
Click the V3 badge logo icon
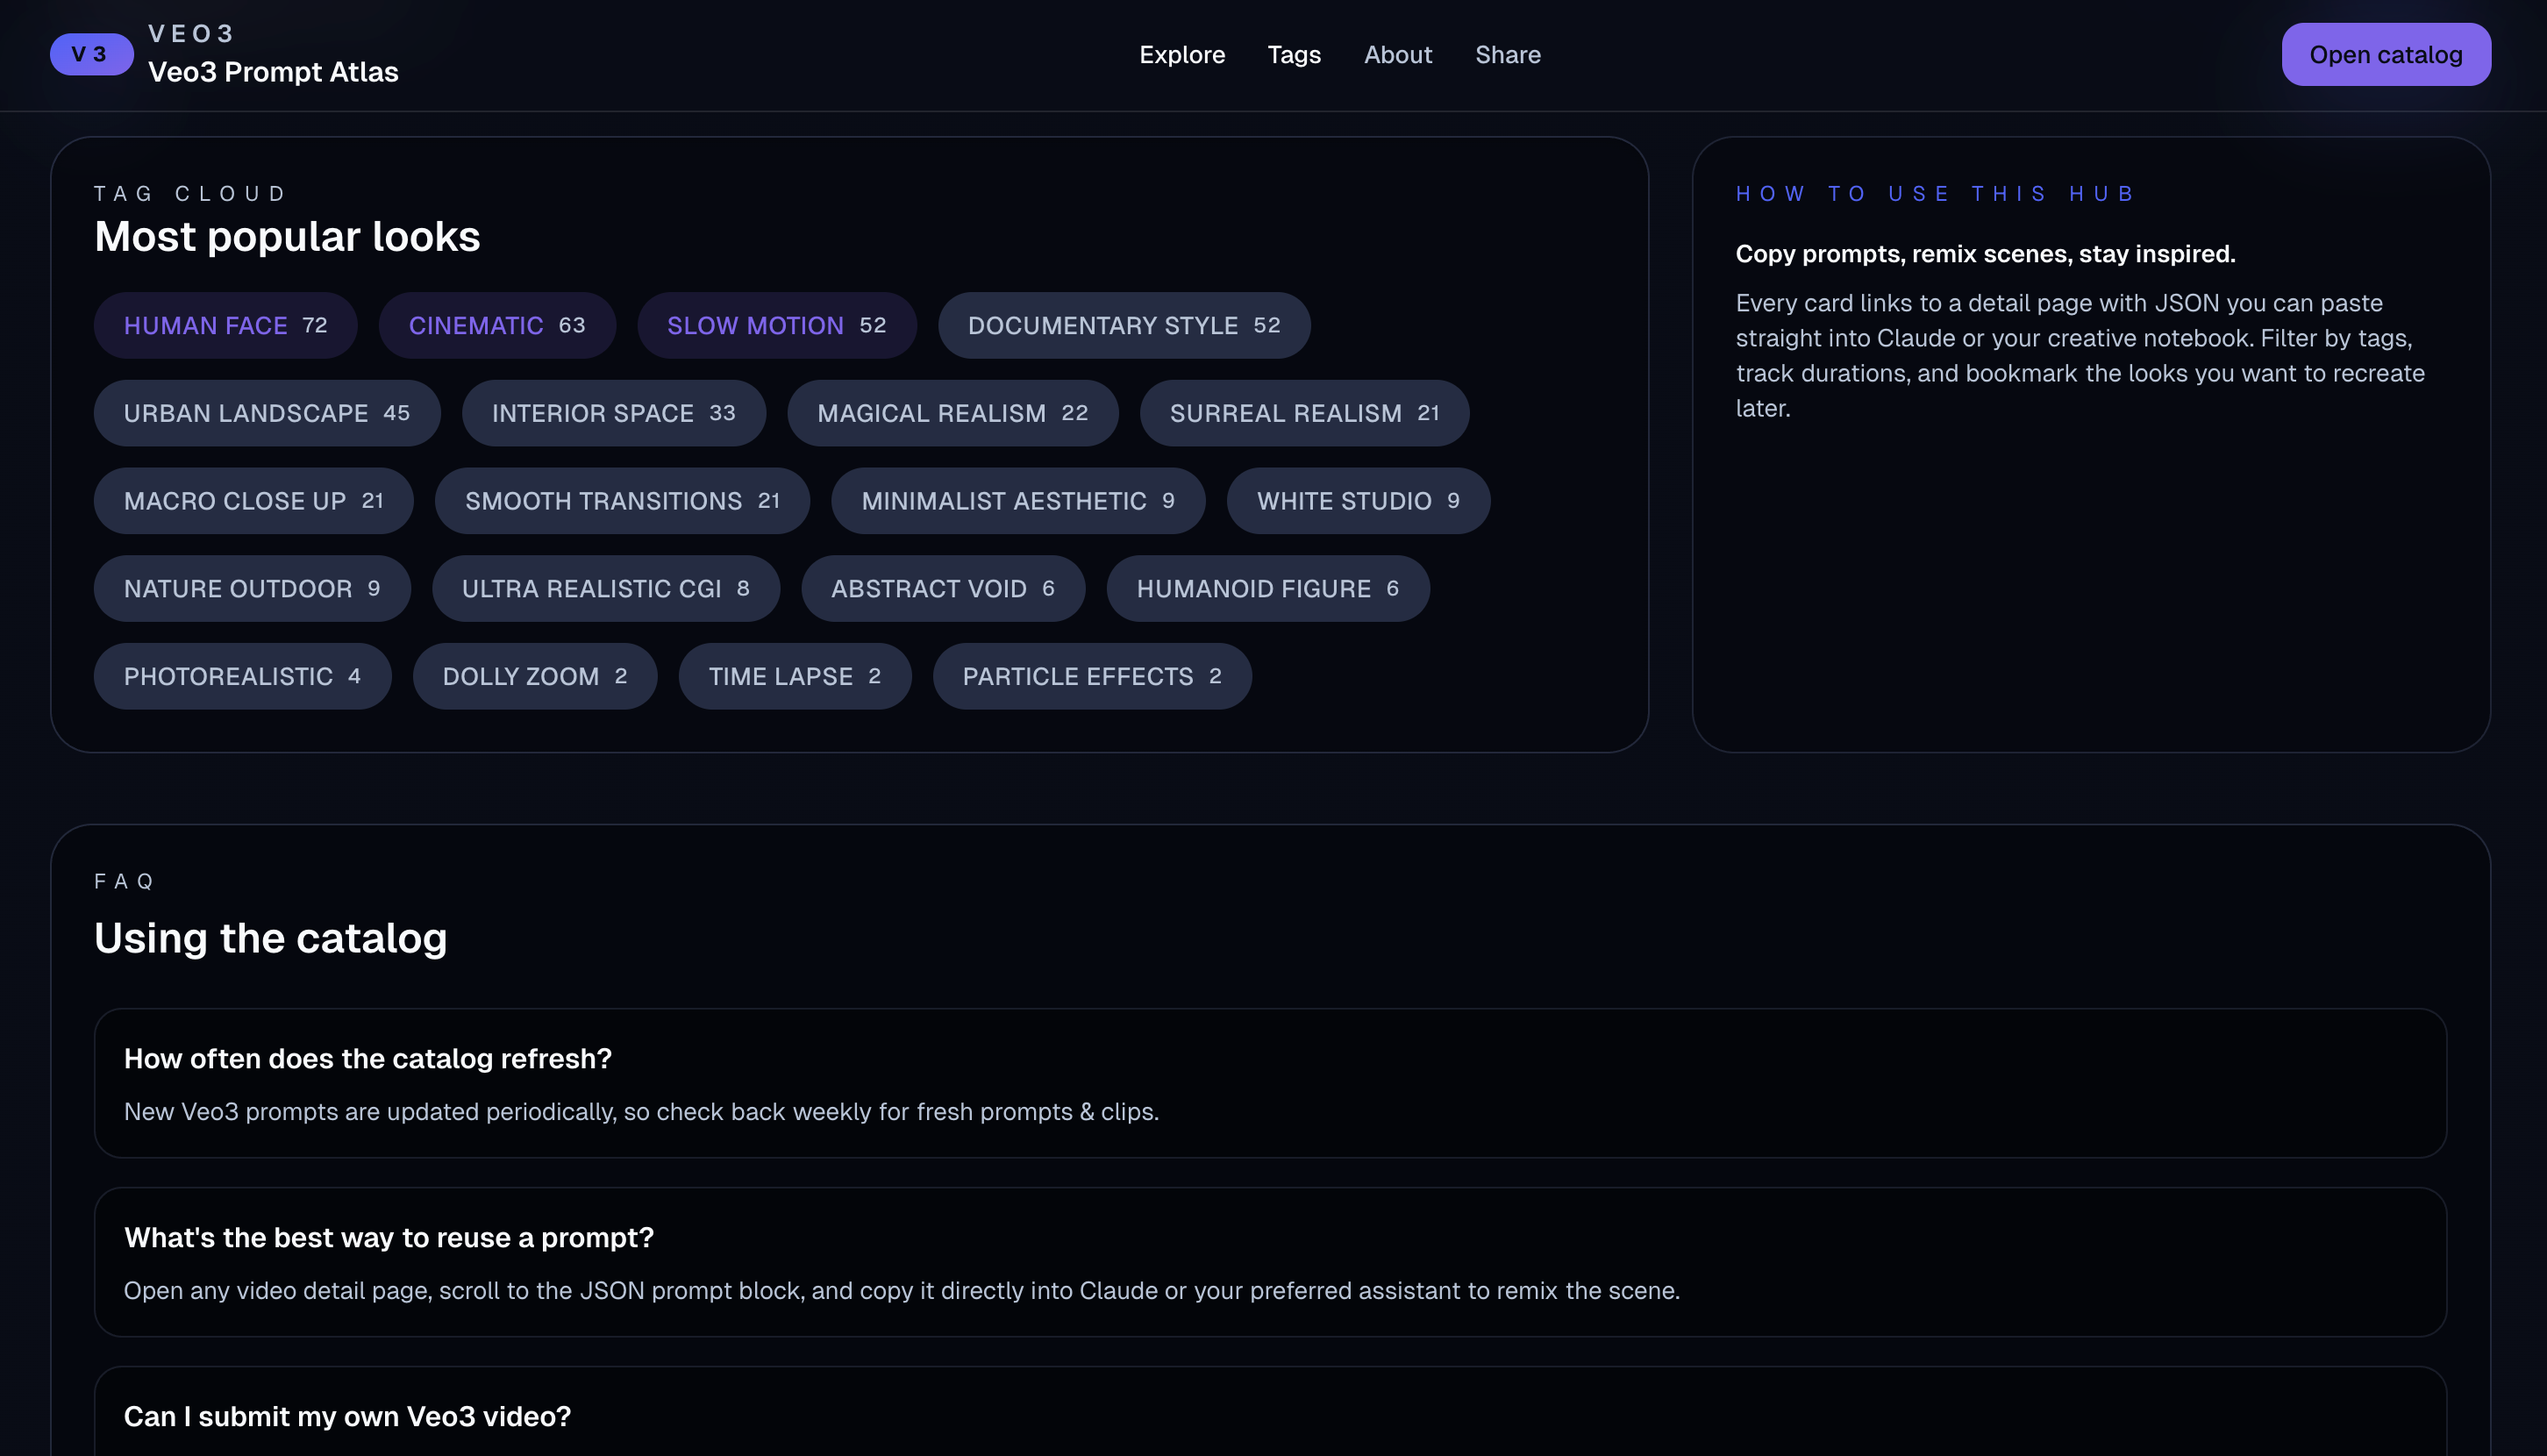click(x=90, y=54)
